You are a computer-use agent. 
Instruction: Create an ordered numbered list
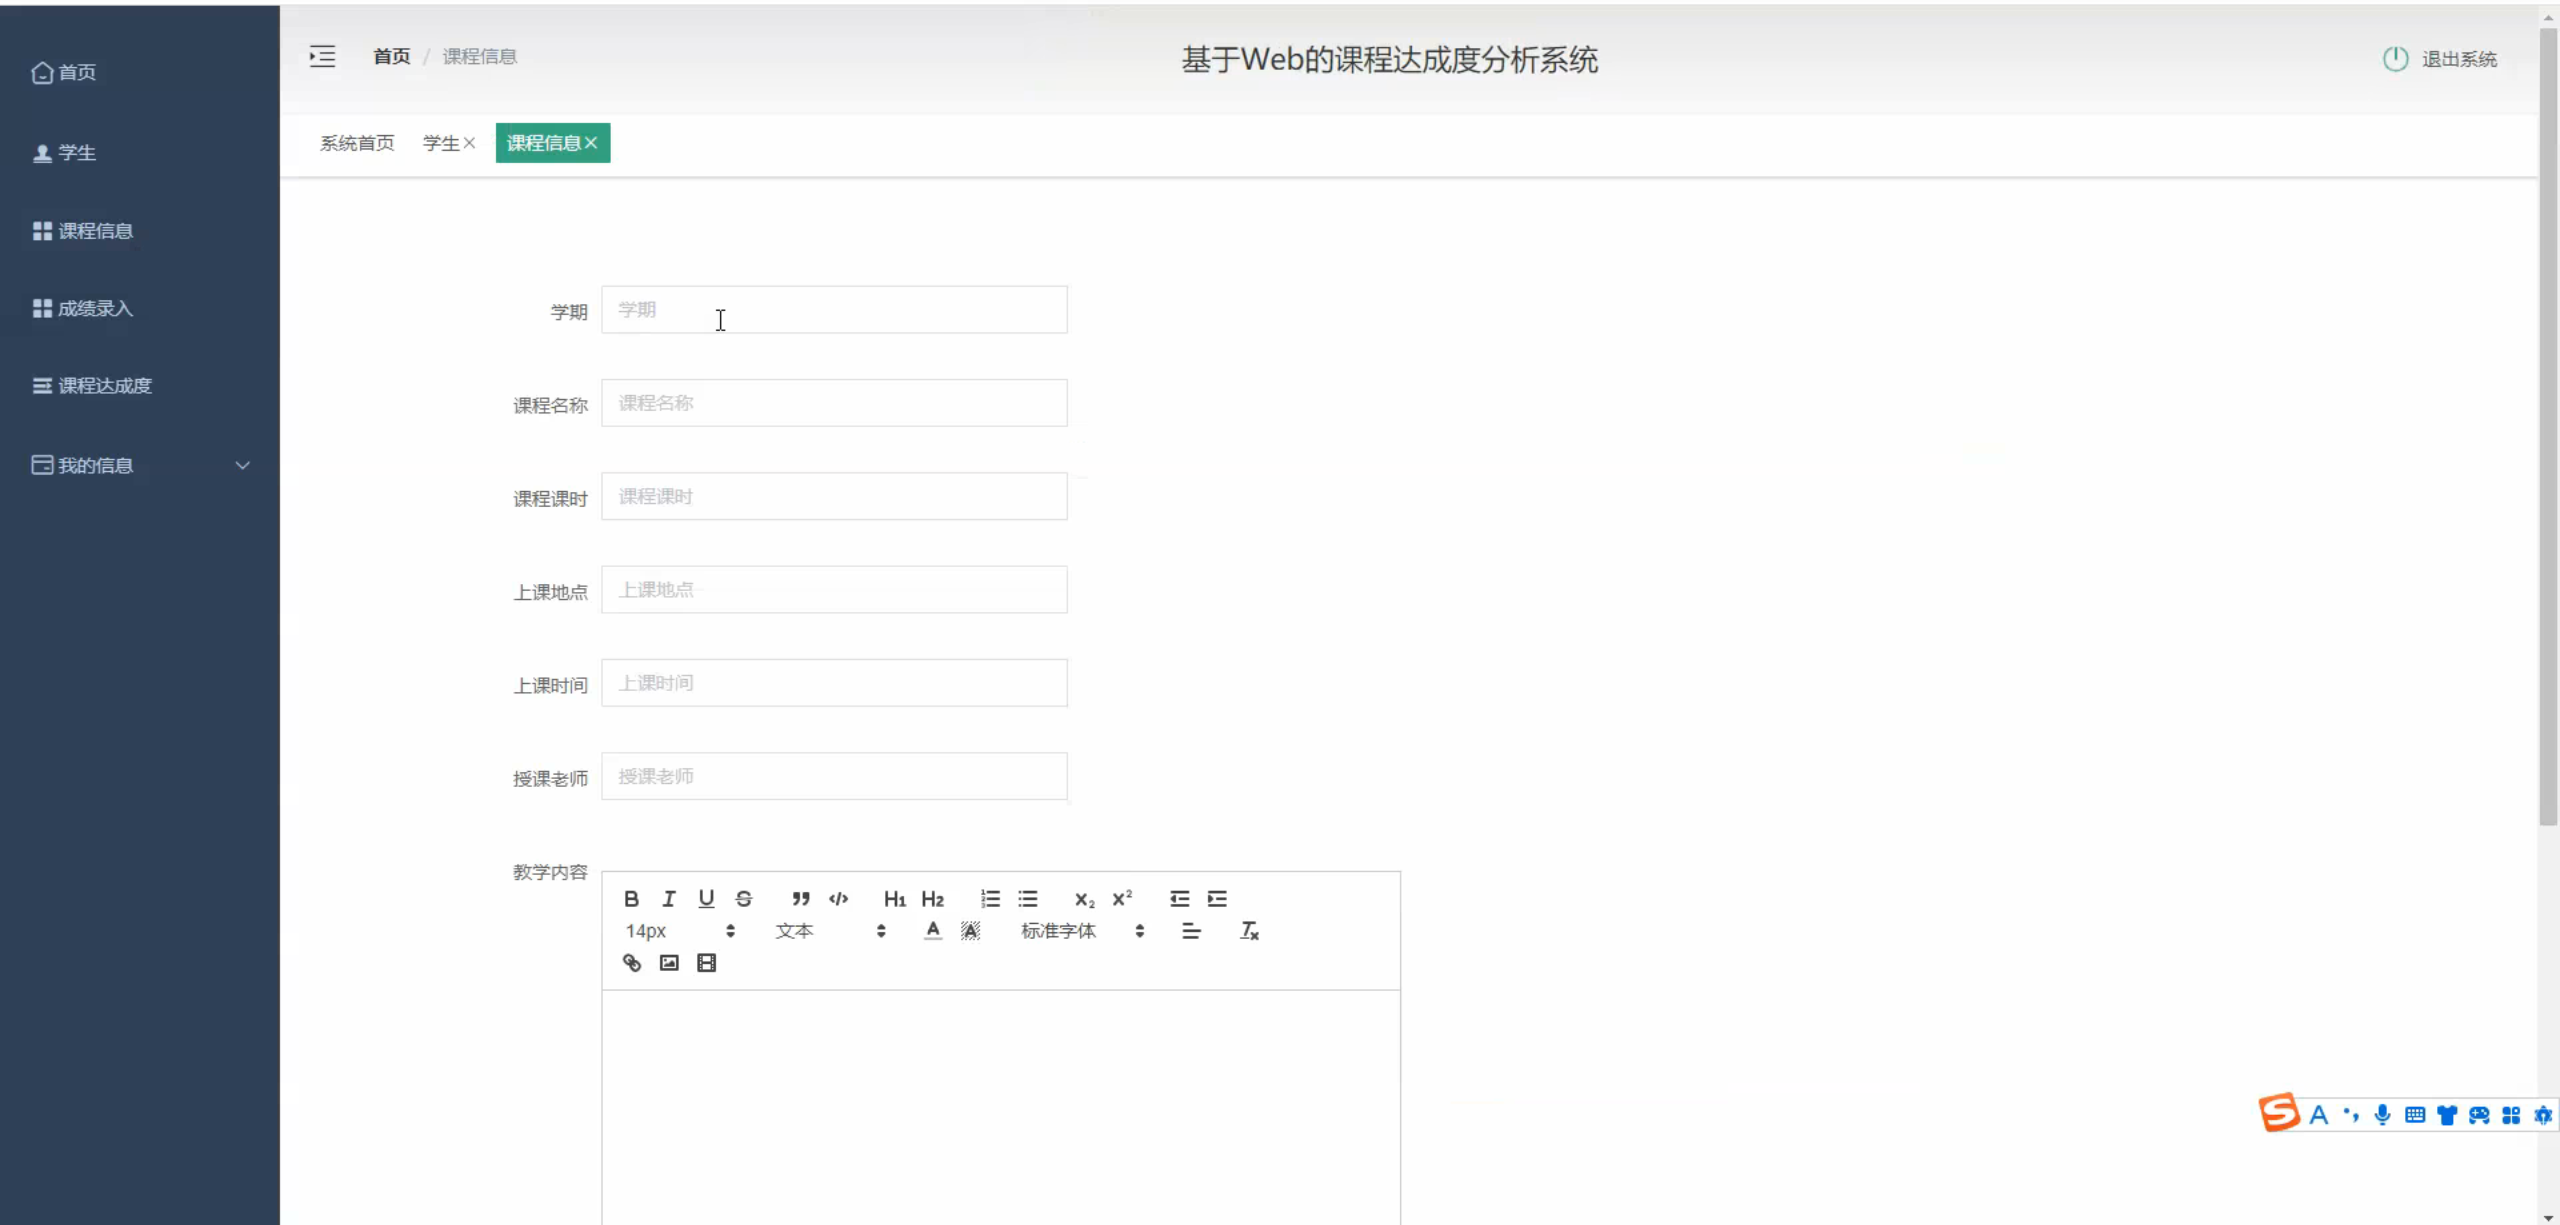(x=990, y=898)
